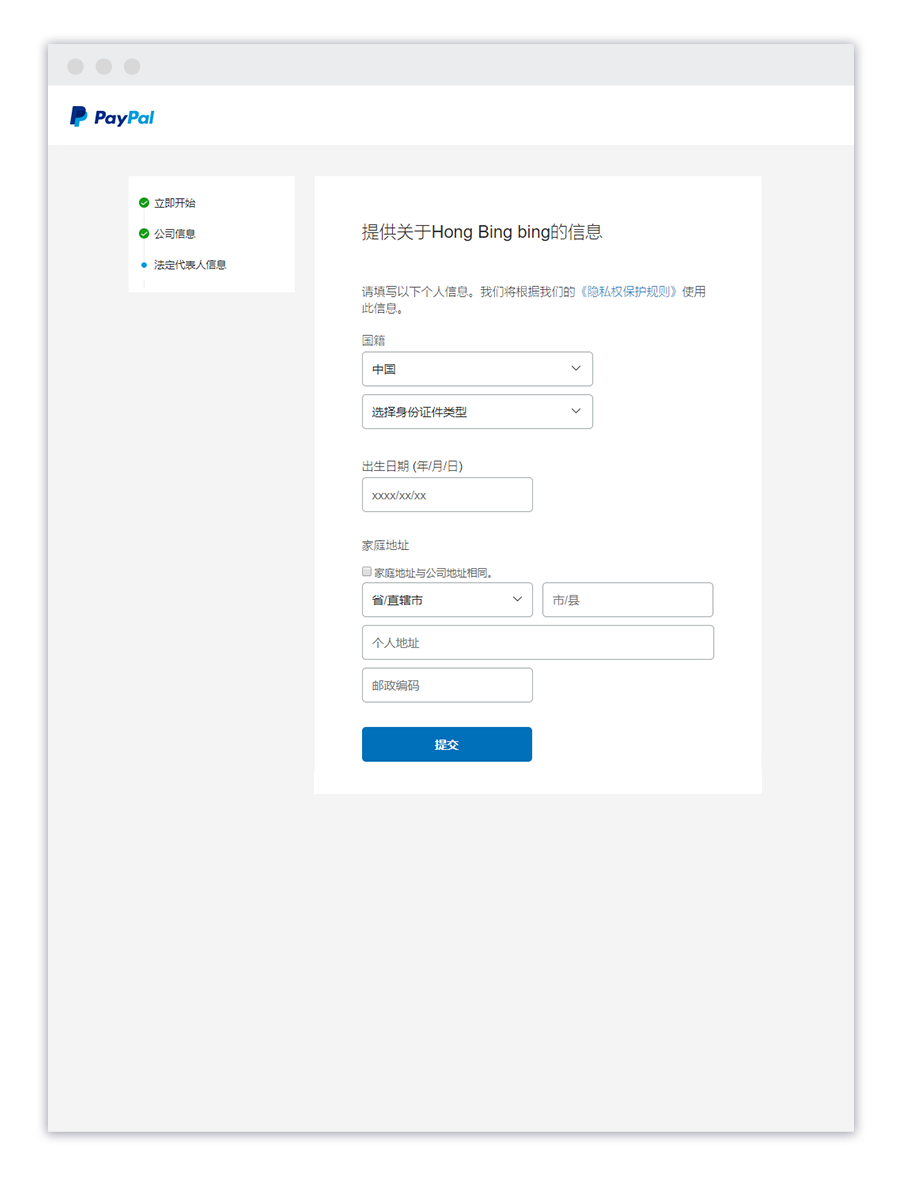Click the green checkmark beside 立即开始

[143, 202]
